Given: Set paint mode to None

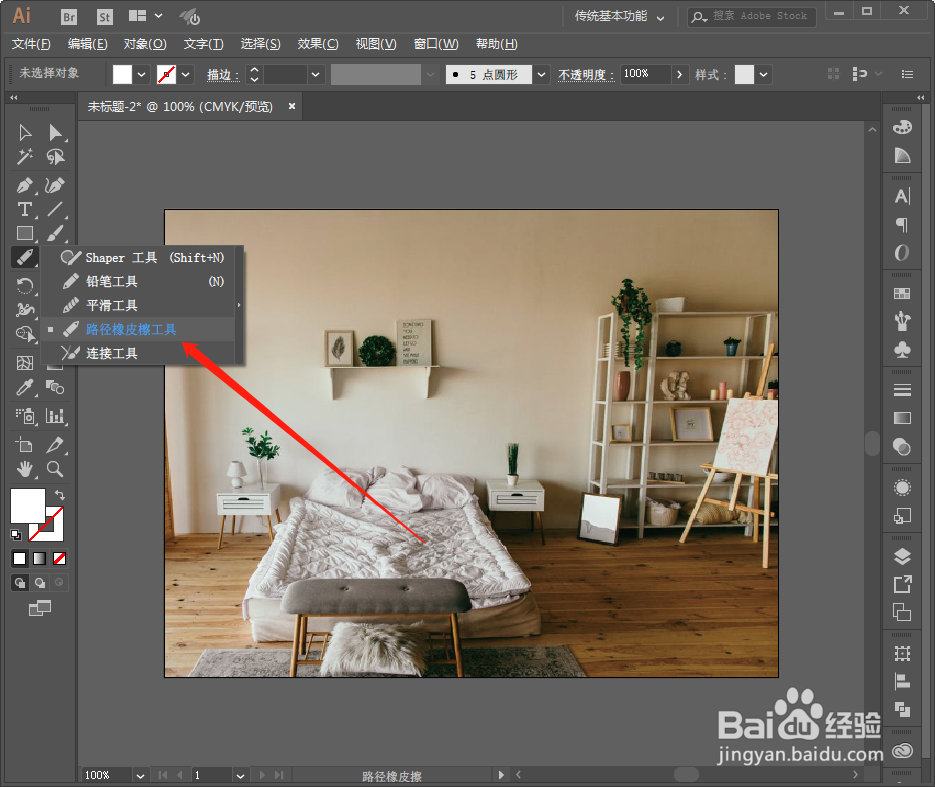Looking at the screenshot, I should (x=59, y=558).
